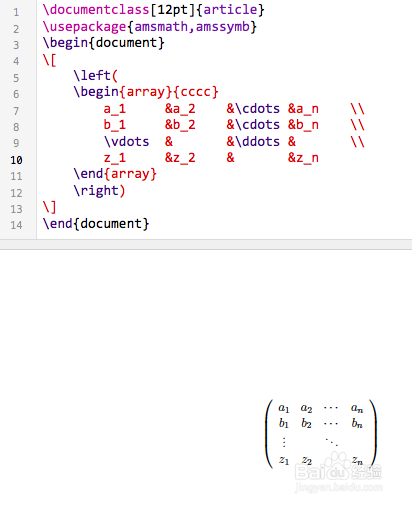This screenshot has height=505, width=412.
Task: Click the diagonal dots in the matrix preview
Action: pyautogui.click(x=332, y=442)
